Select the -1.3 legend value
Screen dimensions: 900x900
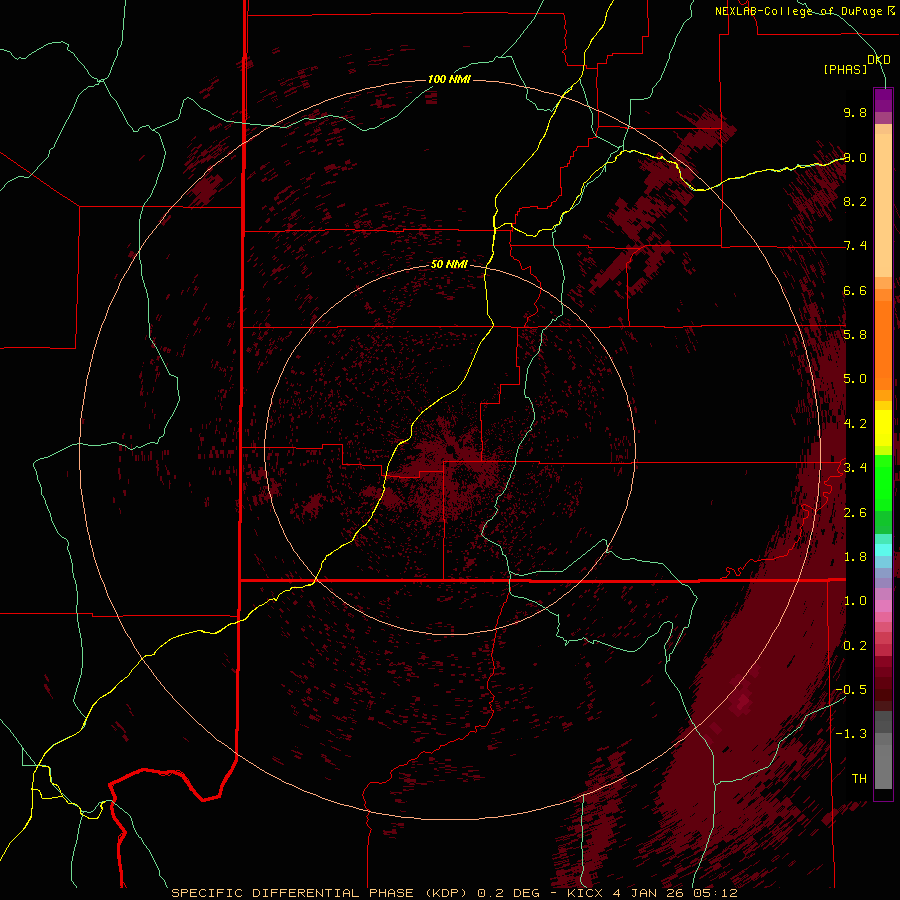pos(851,734)
